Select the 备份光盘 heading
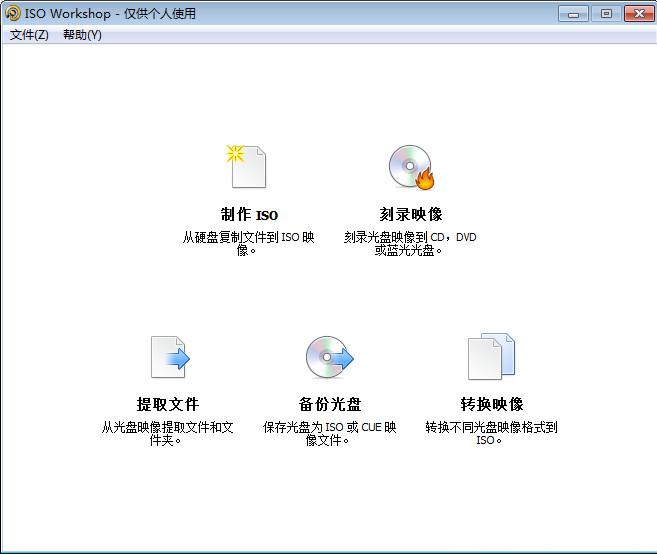 pyautogui.click(x=330, y=404)
